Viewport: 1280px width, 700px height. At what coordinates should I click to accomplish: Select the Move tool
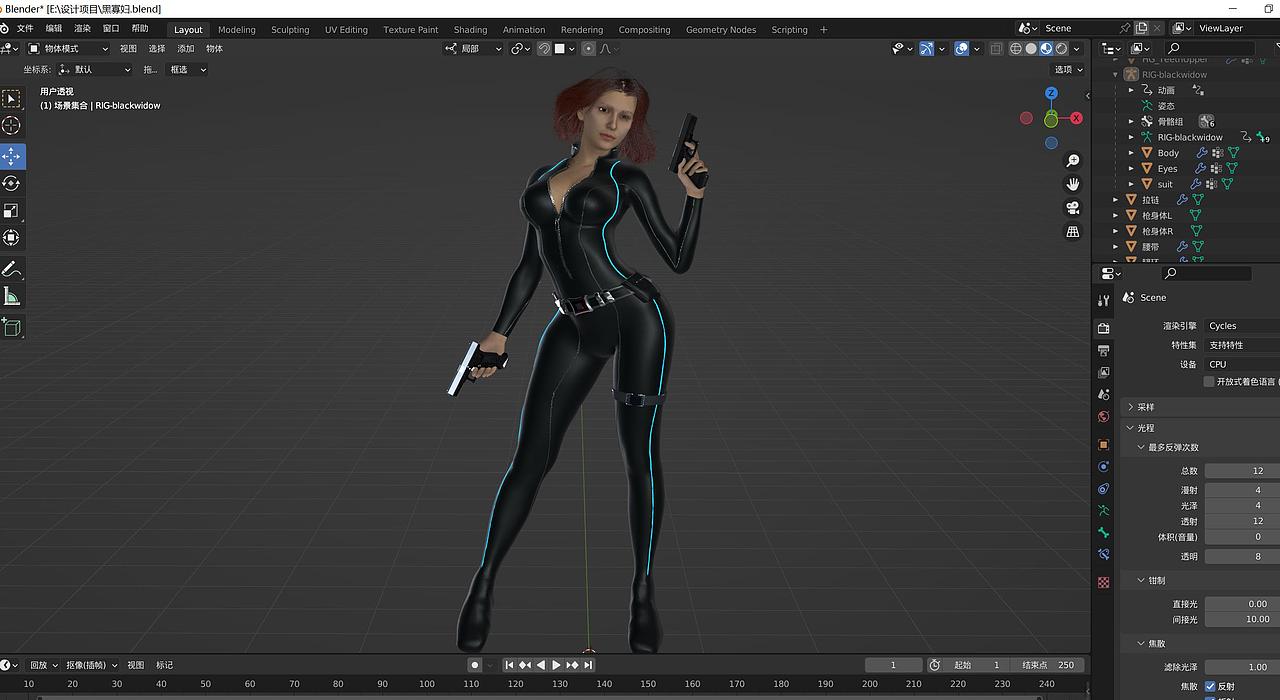point(11,156)
